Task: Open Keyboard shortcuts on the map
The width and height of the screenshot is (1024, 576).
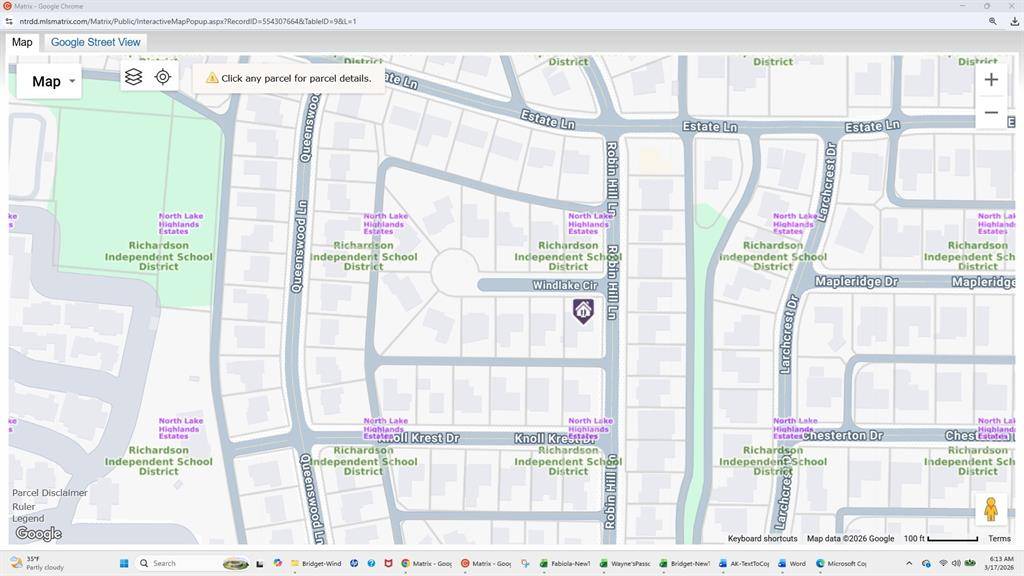Action: pyautogui.click(x=762, y=539)
